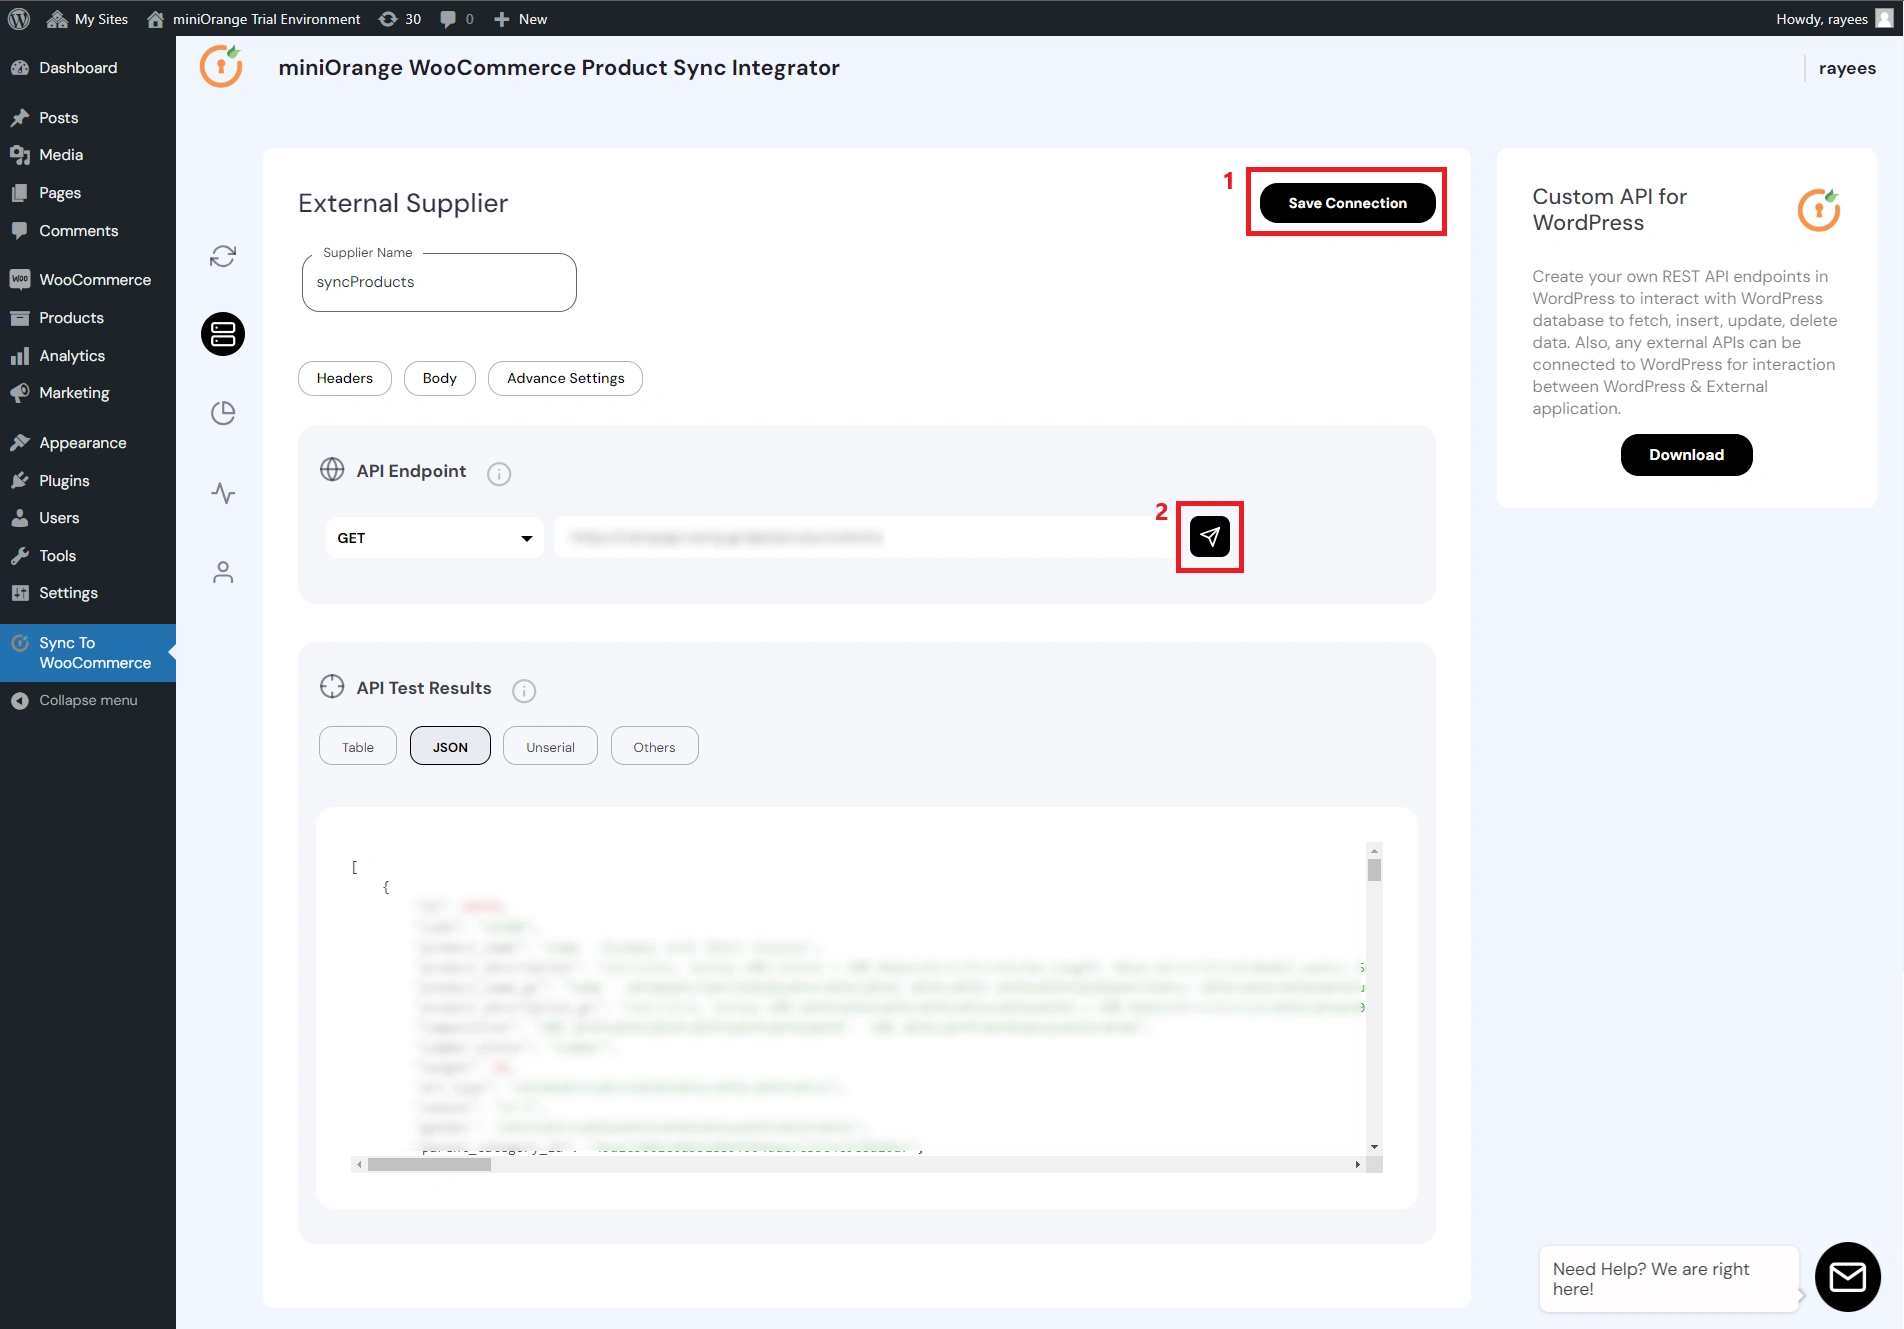This screenshot has width=1904, height=1329.
Task: Select the server/supplier icon in plugin sidebar
Action: click(223, 334)
